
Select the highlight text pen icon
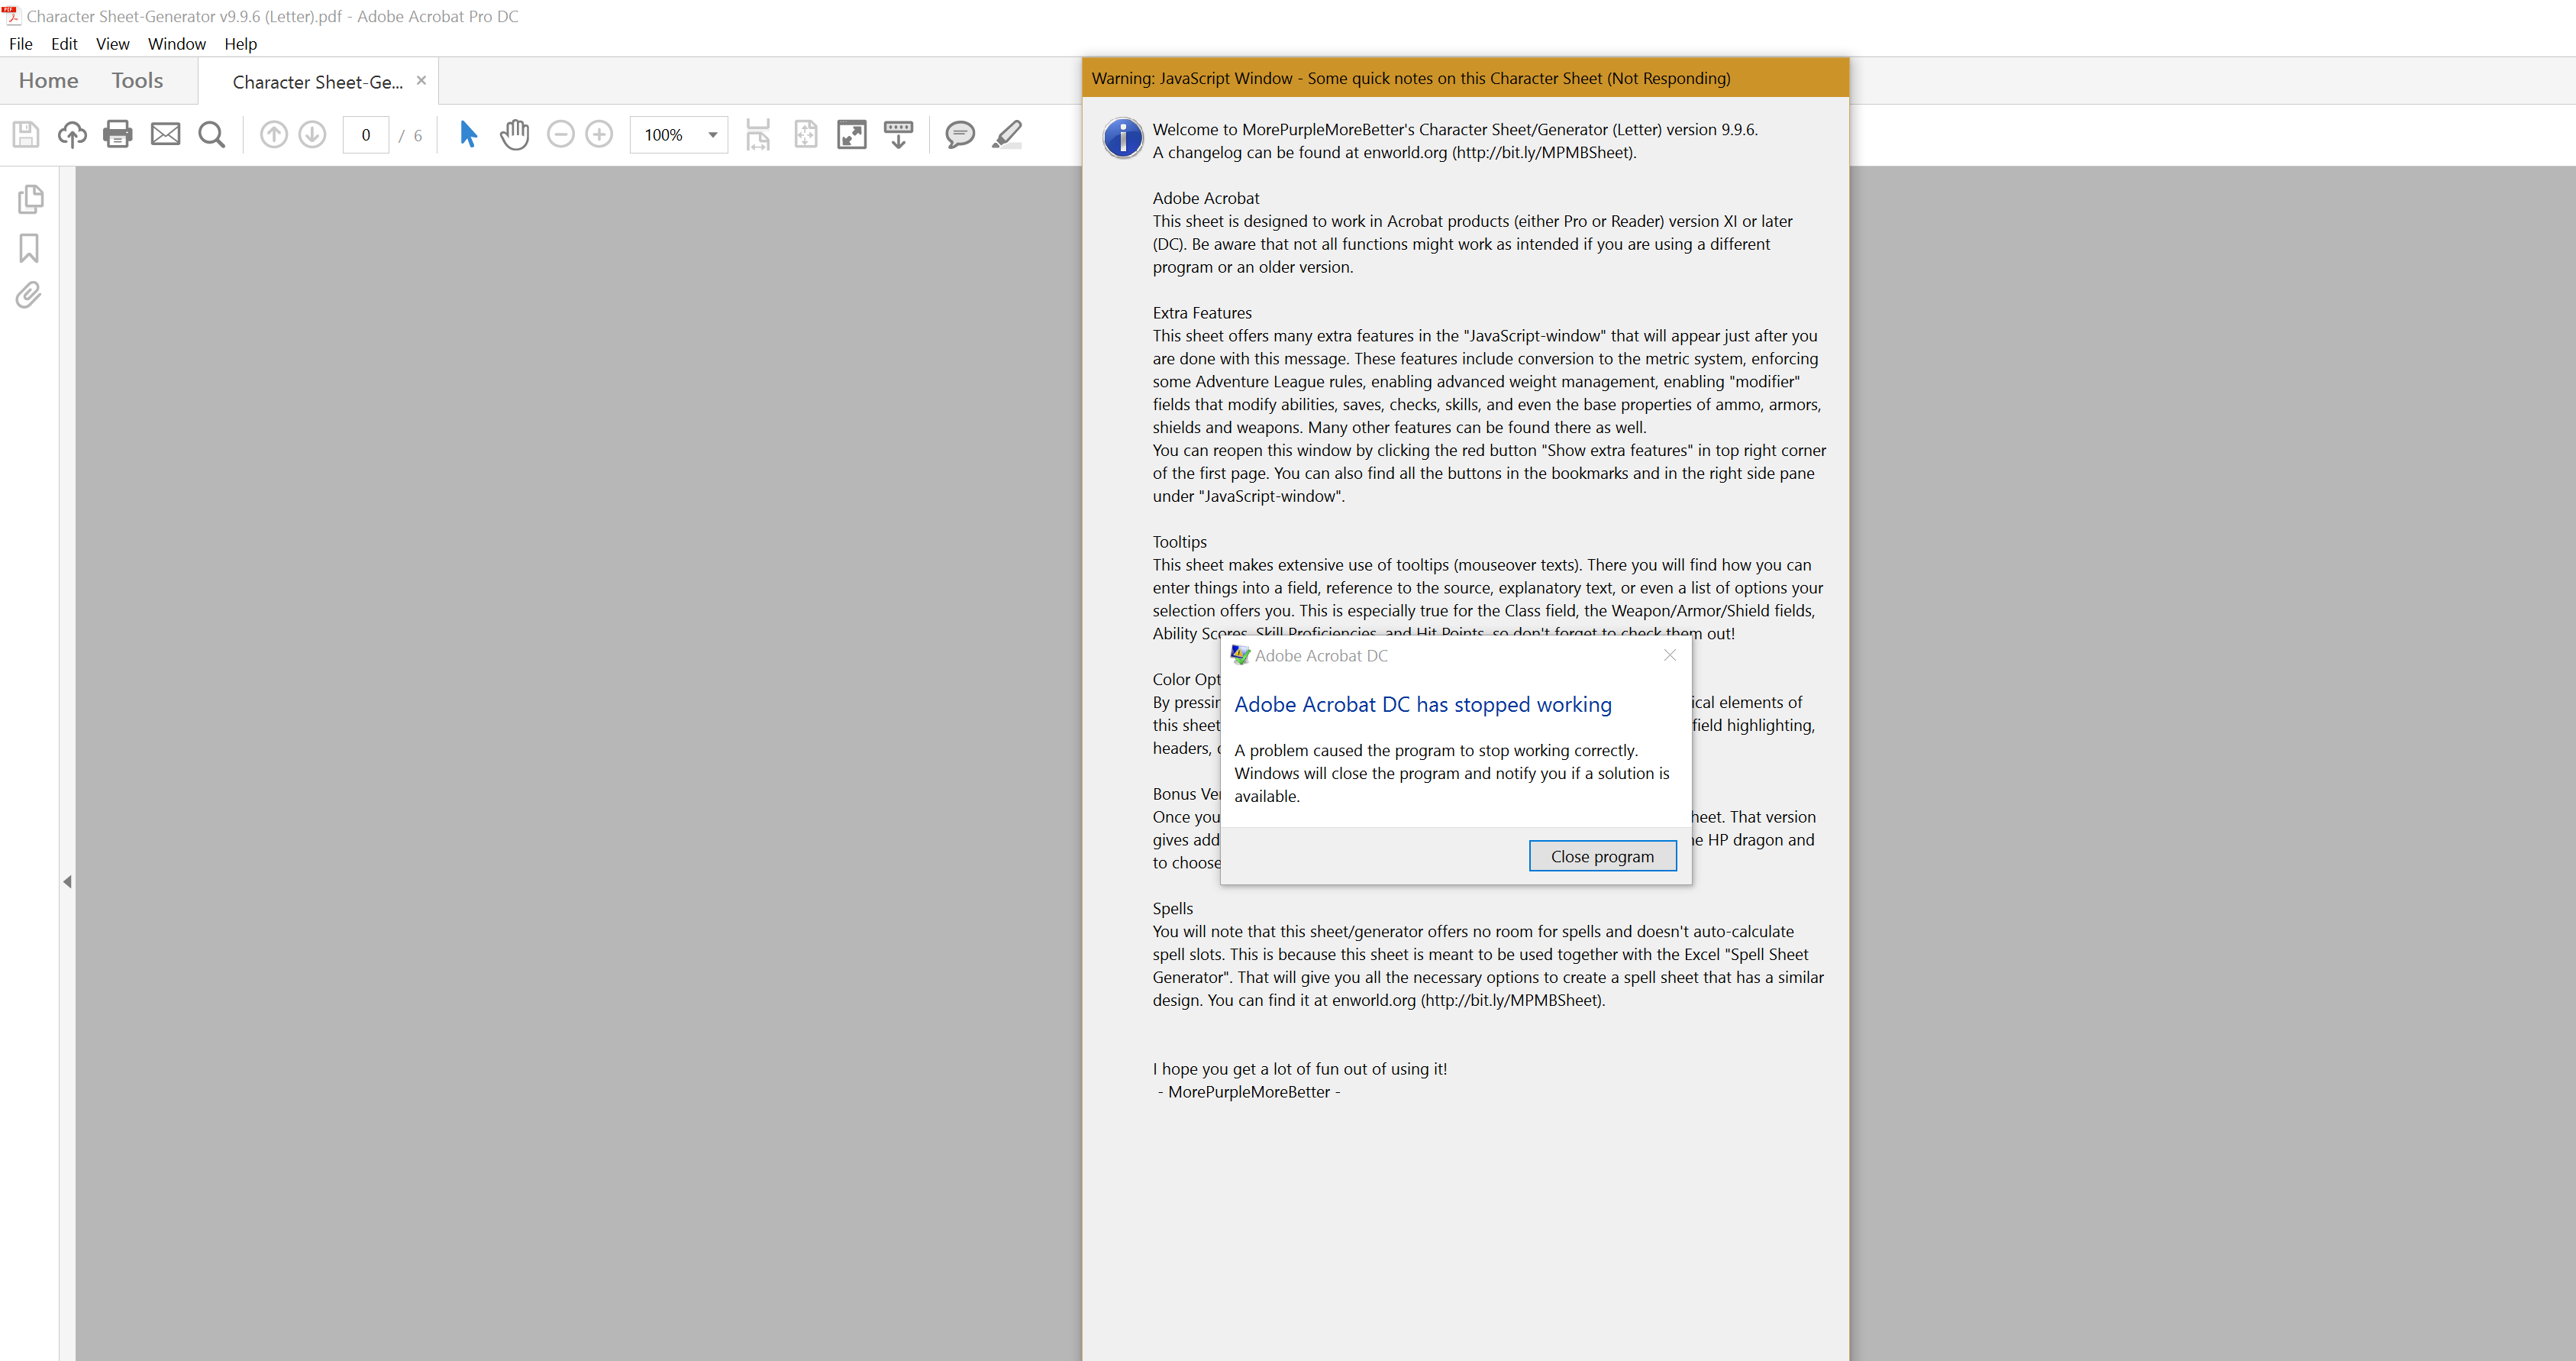click(1007, 134)
